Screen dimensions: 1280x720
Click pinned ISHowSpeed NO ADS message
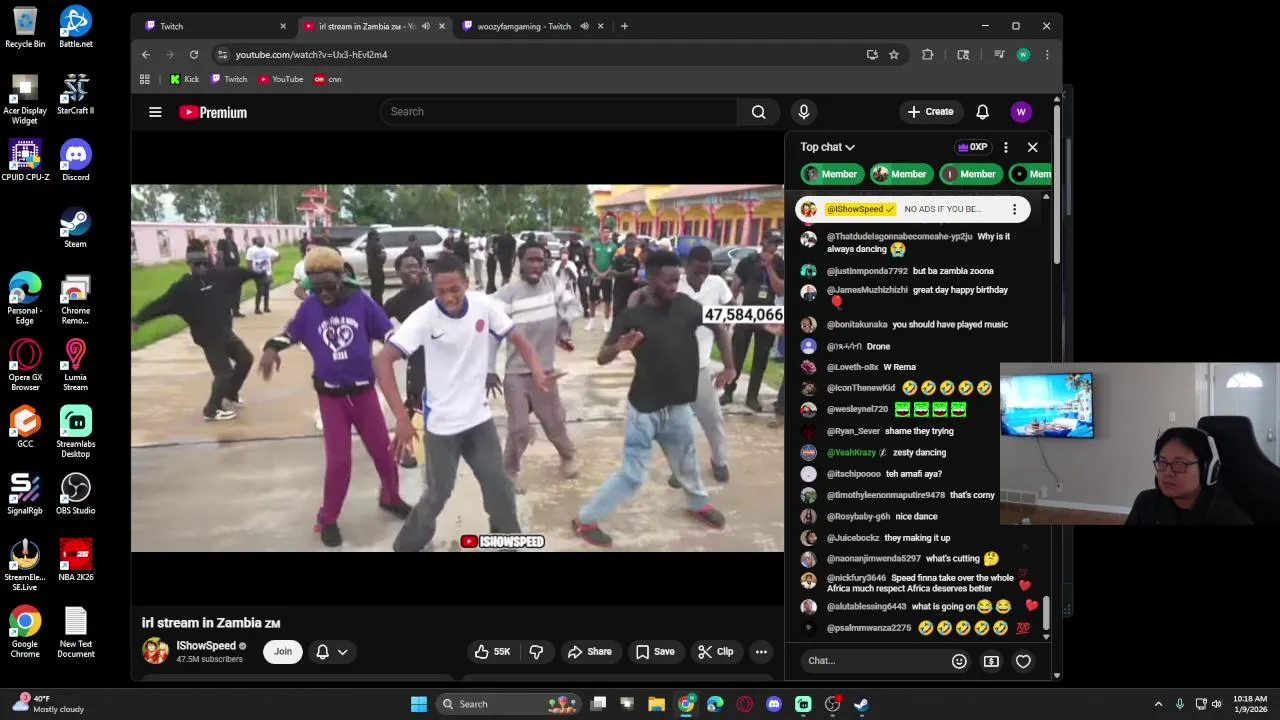point(914,209)
